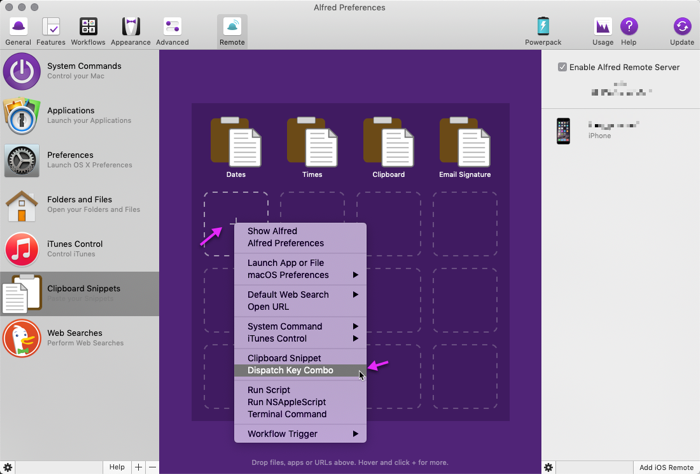The height and width of the screenshot is (474, 700).
Task: Select the iPhone remote device
Action: [621, 130]
